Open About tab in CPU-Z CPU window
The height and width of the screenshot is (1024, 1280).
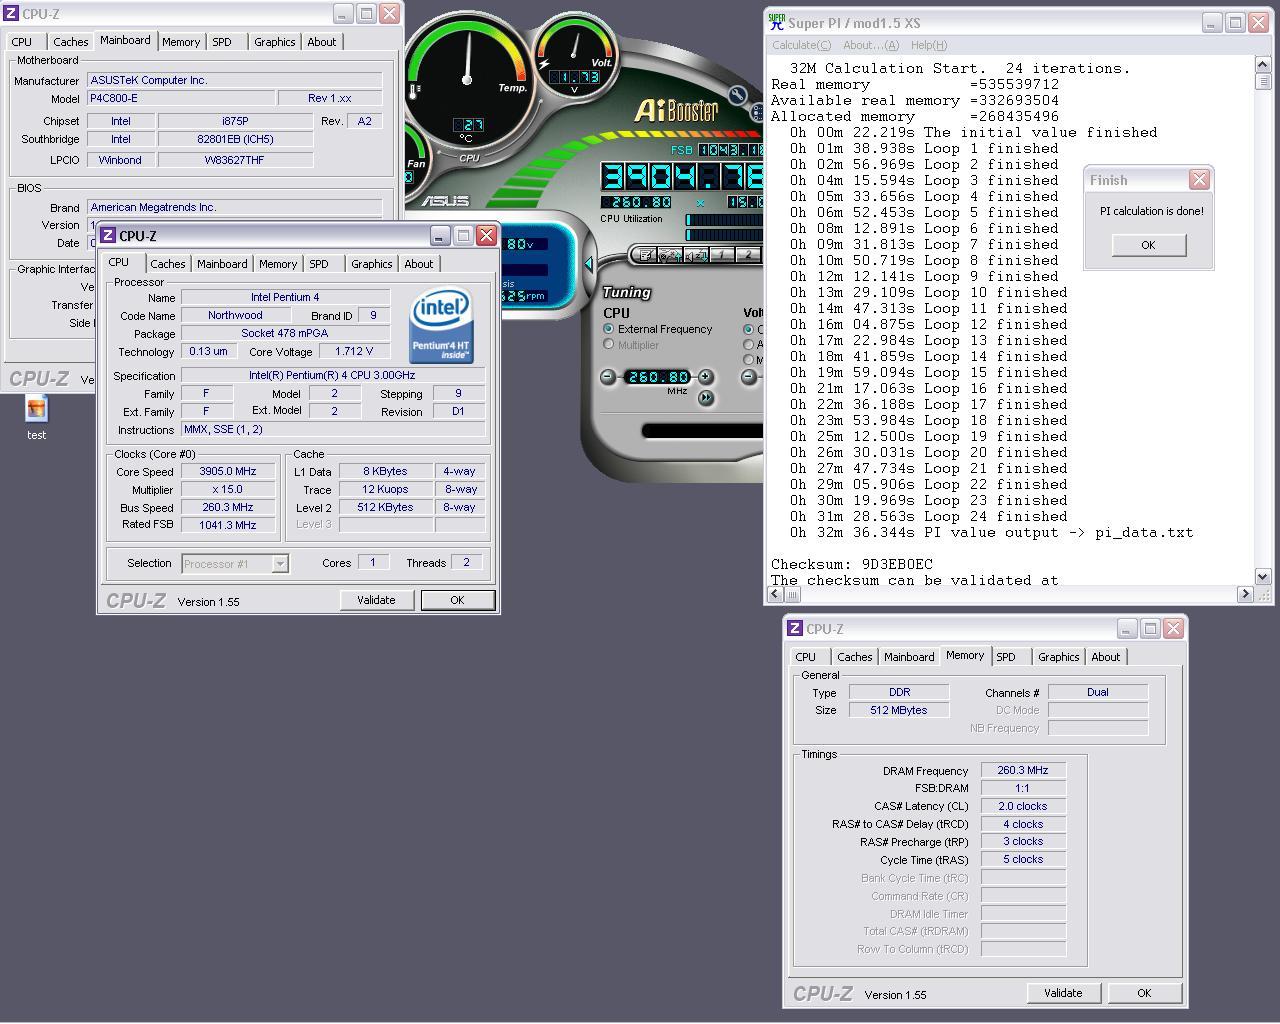click(x=419, y=264)
